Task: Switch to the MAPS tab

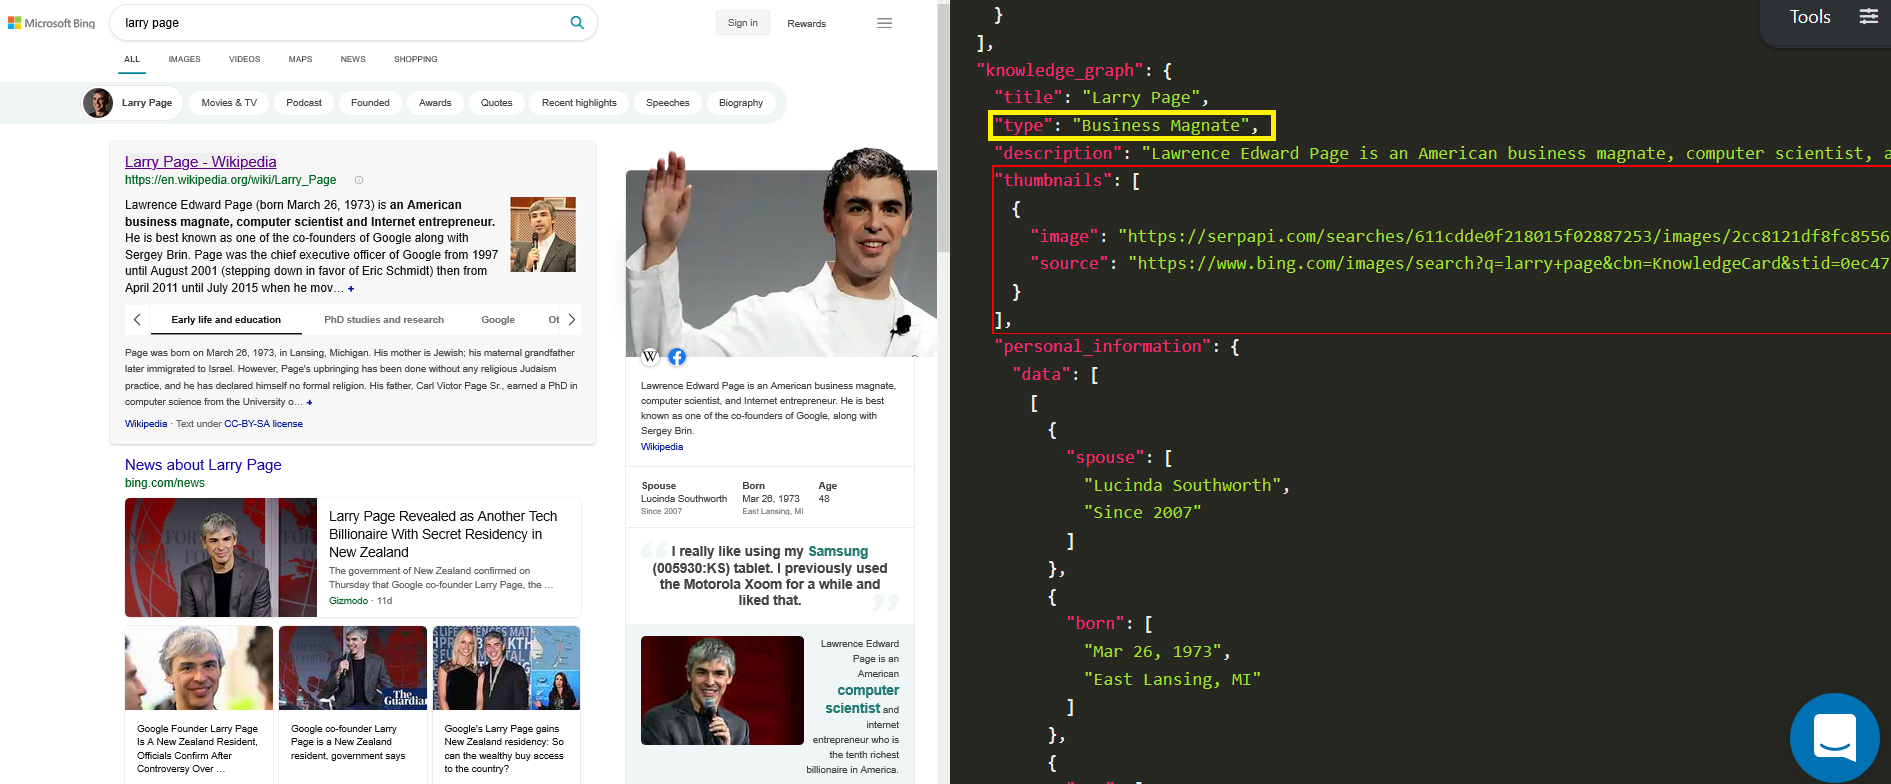Action: click(x=300, y=59)
